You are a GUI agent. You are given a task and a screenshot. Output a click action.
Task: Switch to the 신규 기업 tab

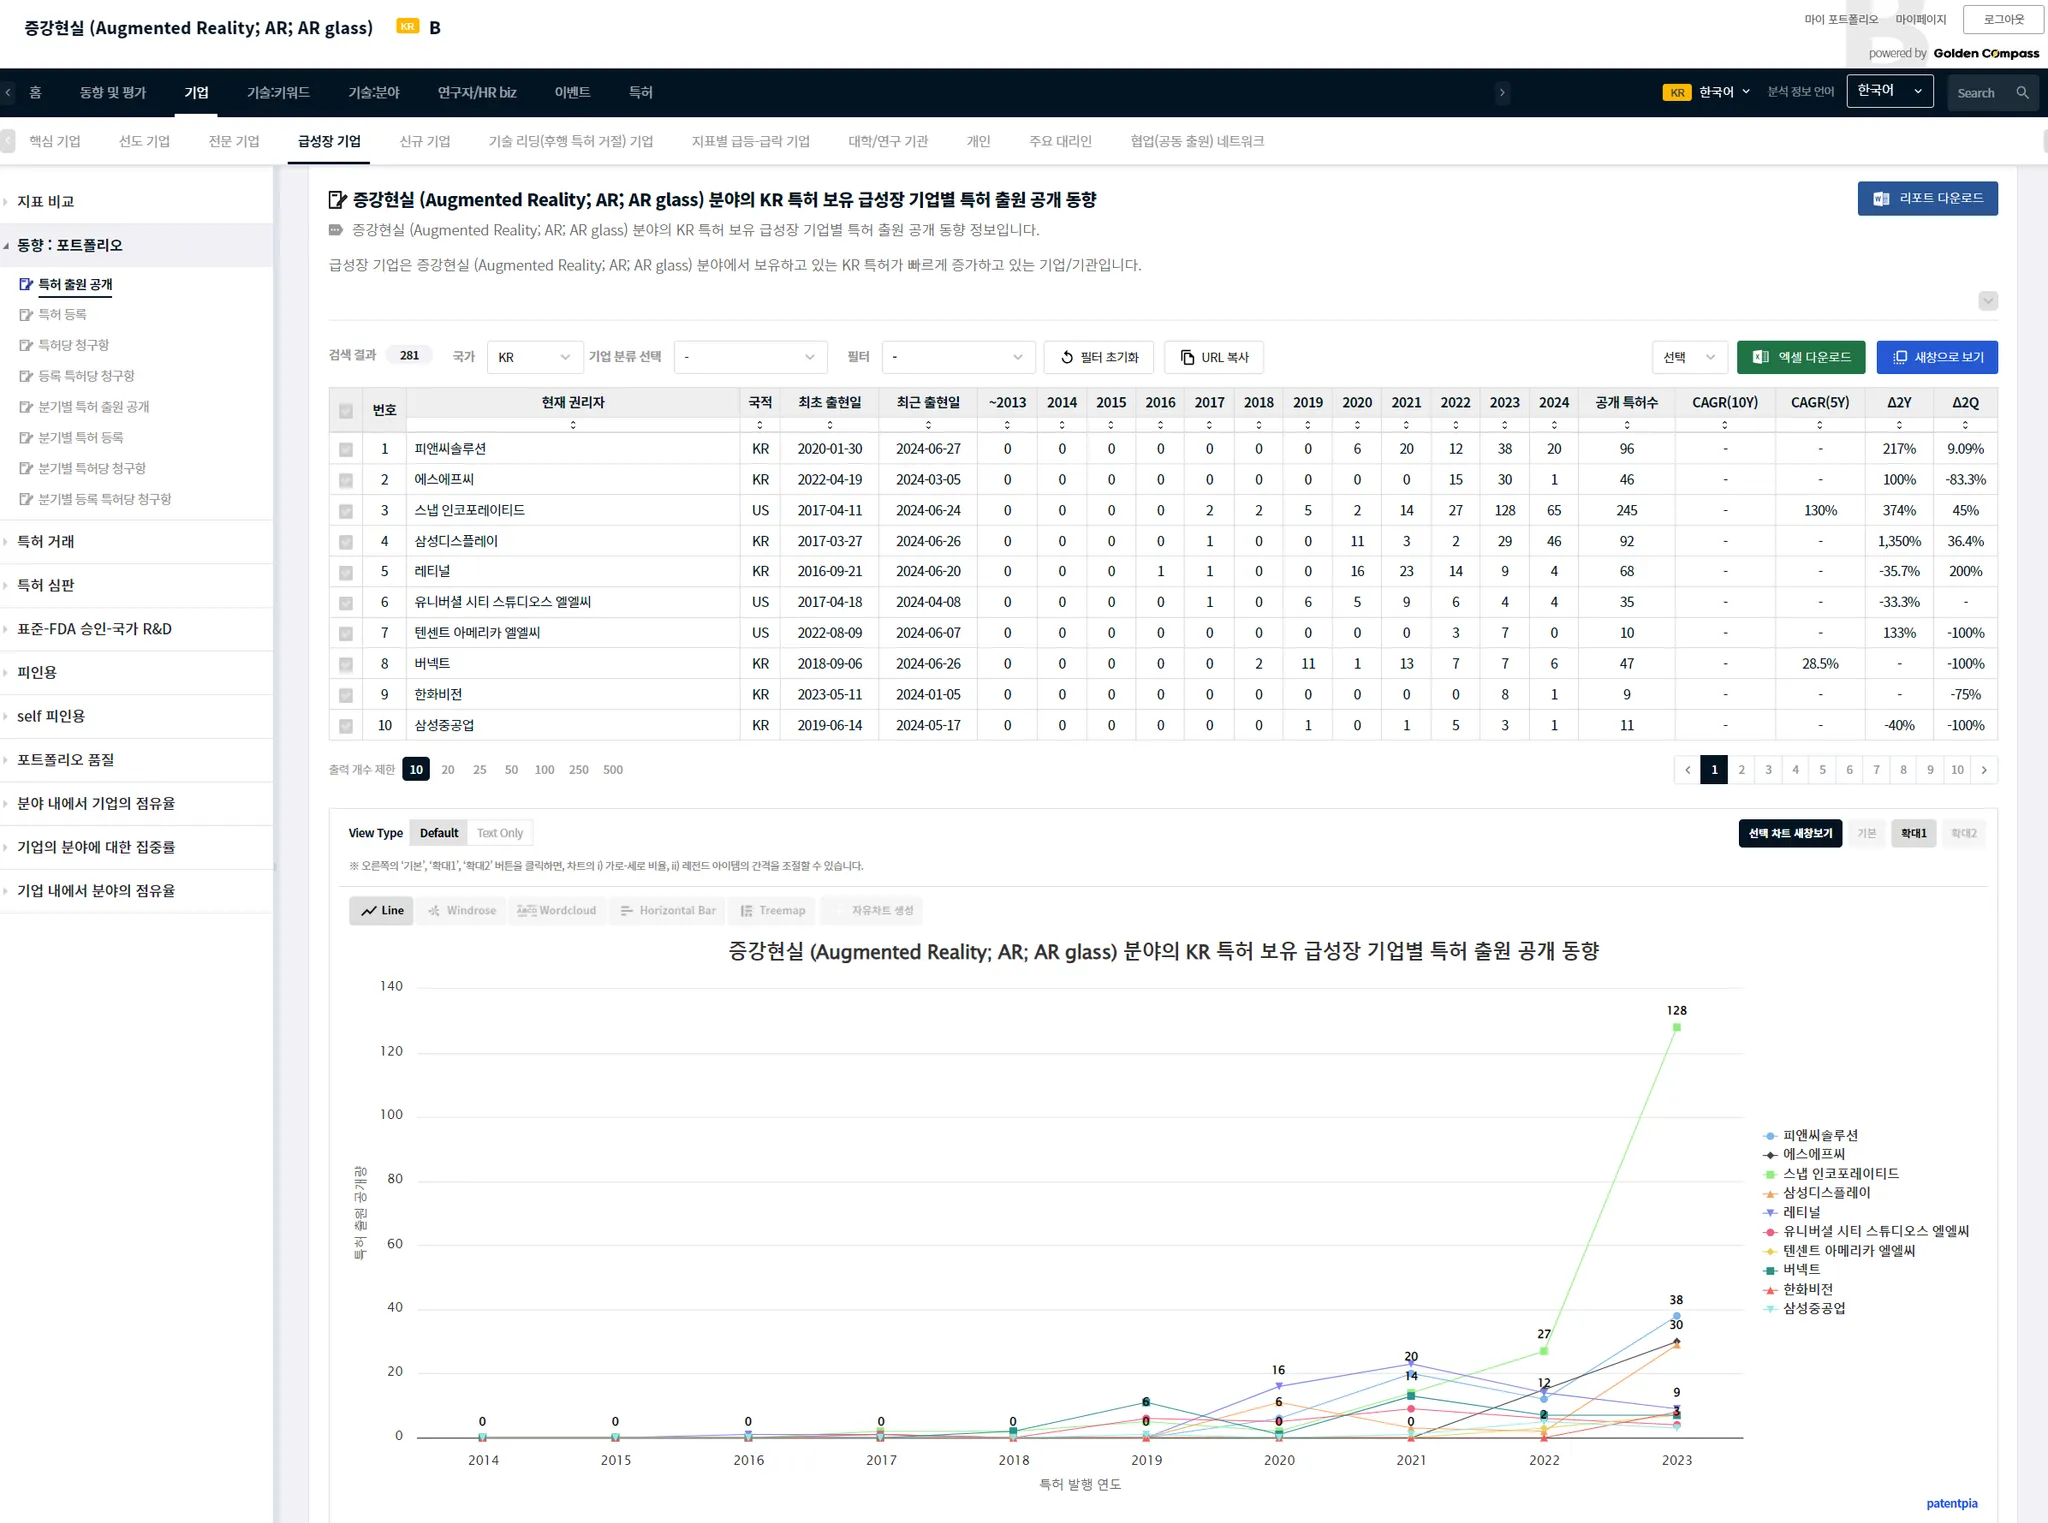click(424, 142)
